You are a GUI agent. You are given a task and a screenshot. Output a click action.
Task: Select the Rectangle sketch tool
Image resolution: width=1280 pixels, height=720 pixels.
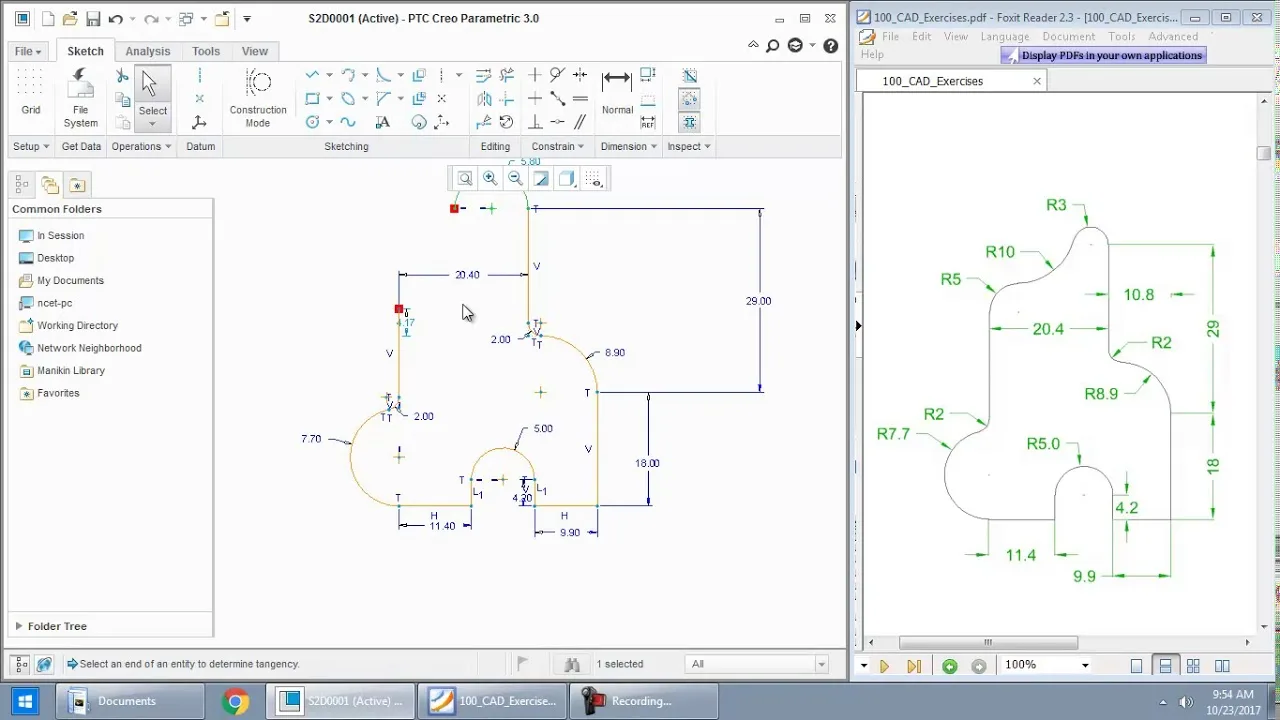click(312, 99)
